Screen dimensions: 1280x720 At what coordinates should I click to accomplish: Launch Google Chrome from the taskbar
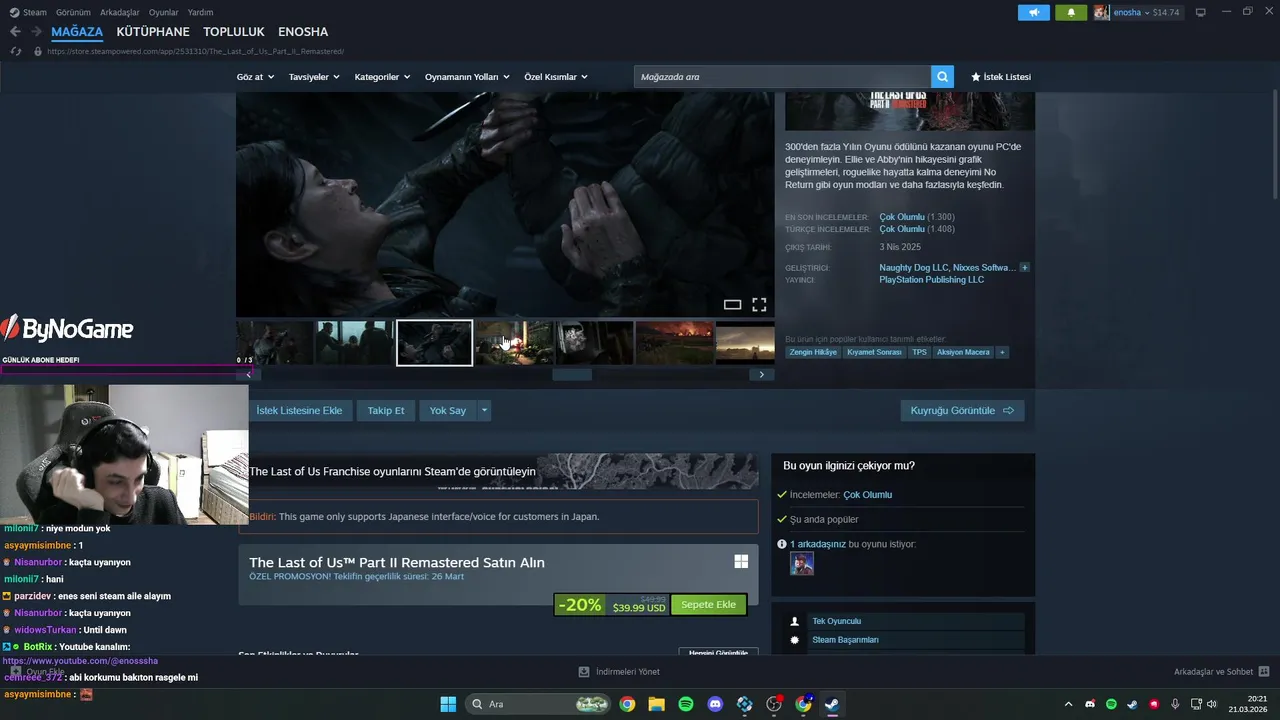tap(627, 704)
